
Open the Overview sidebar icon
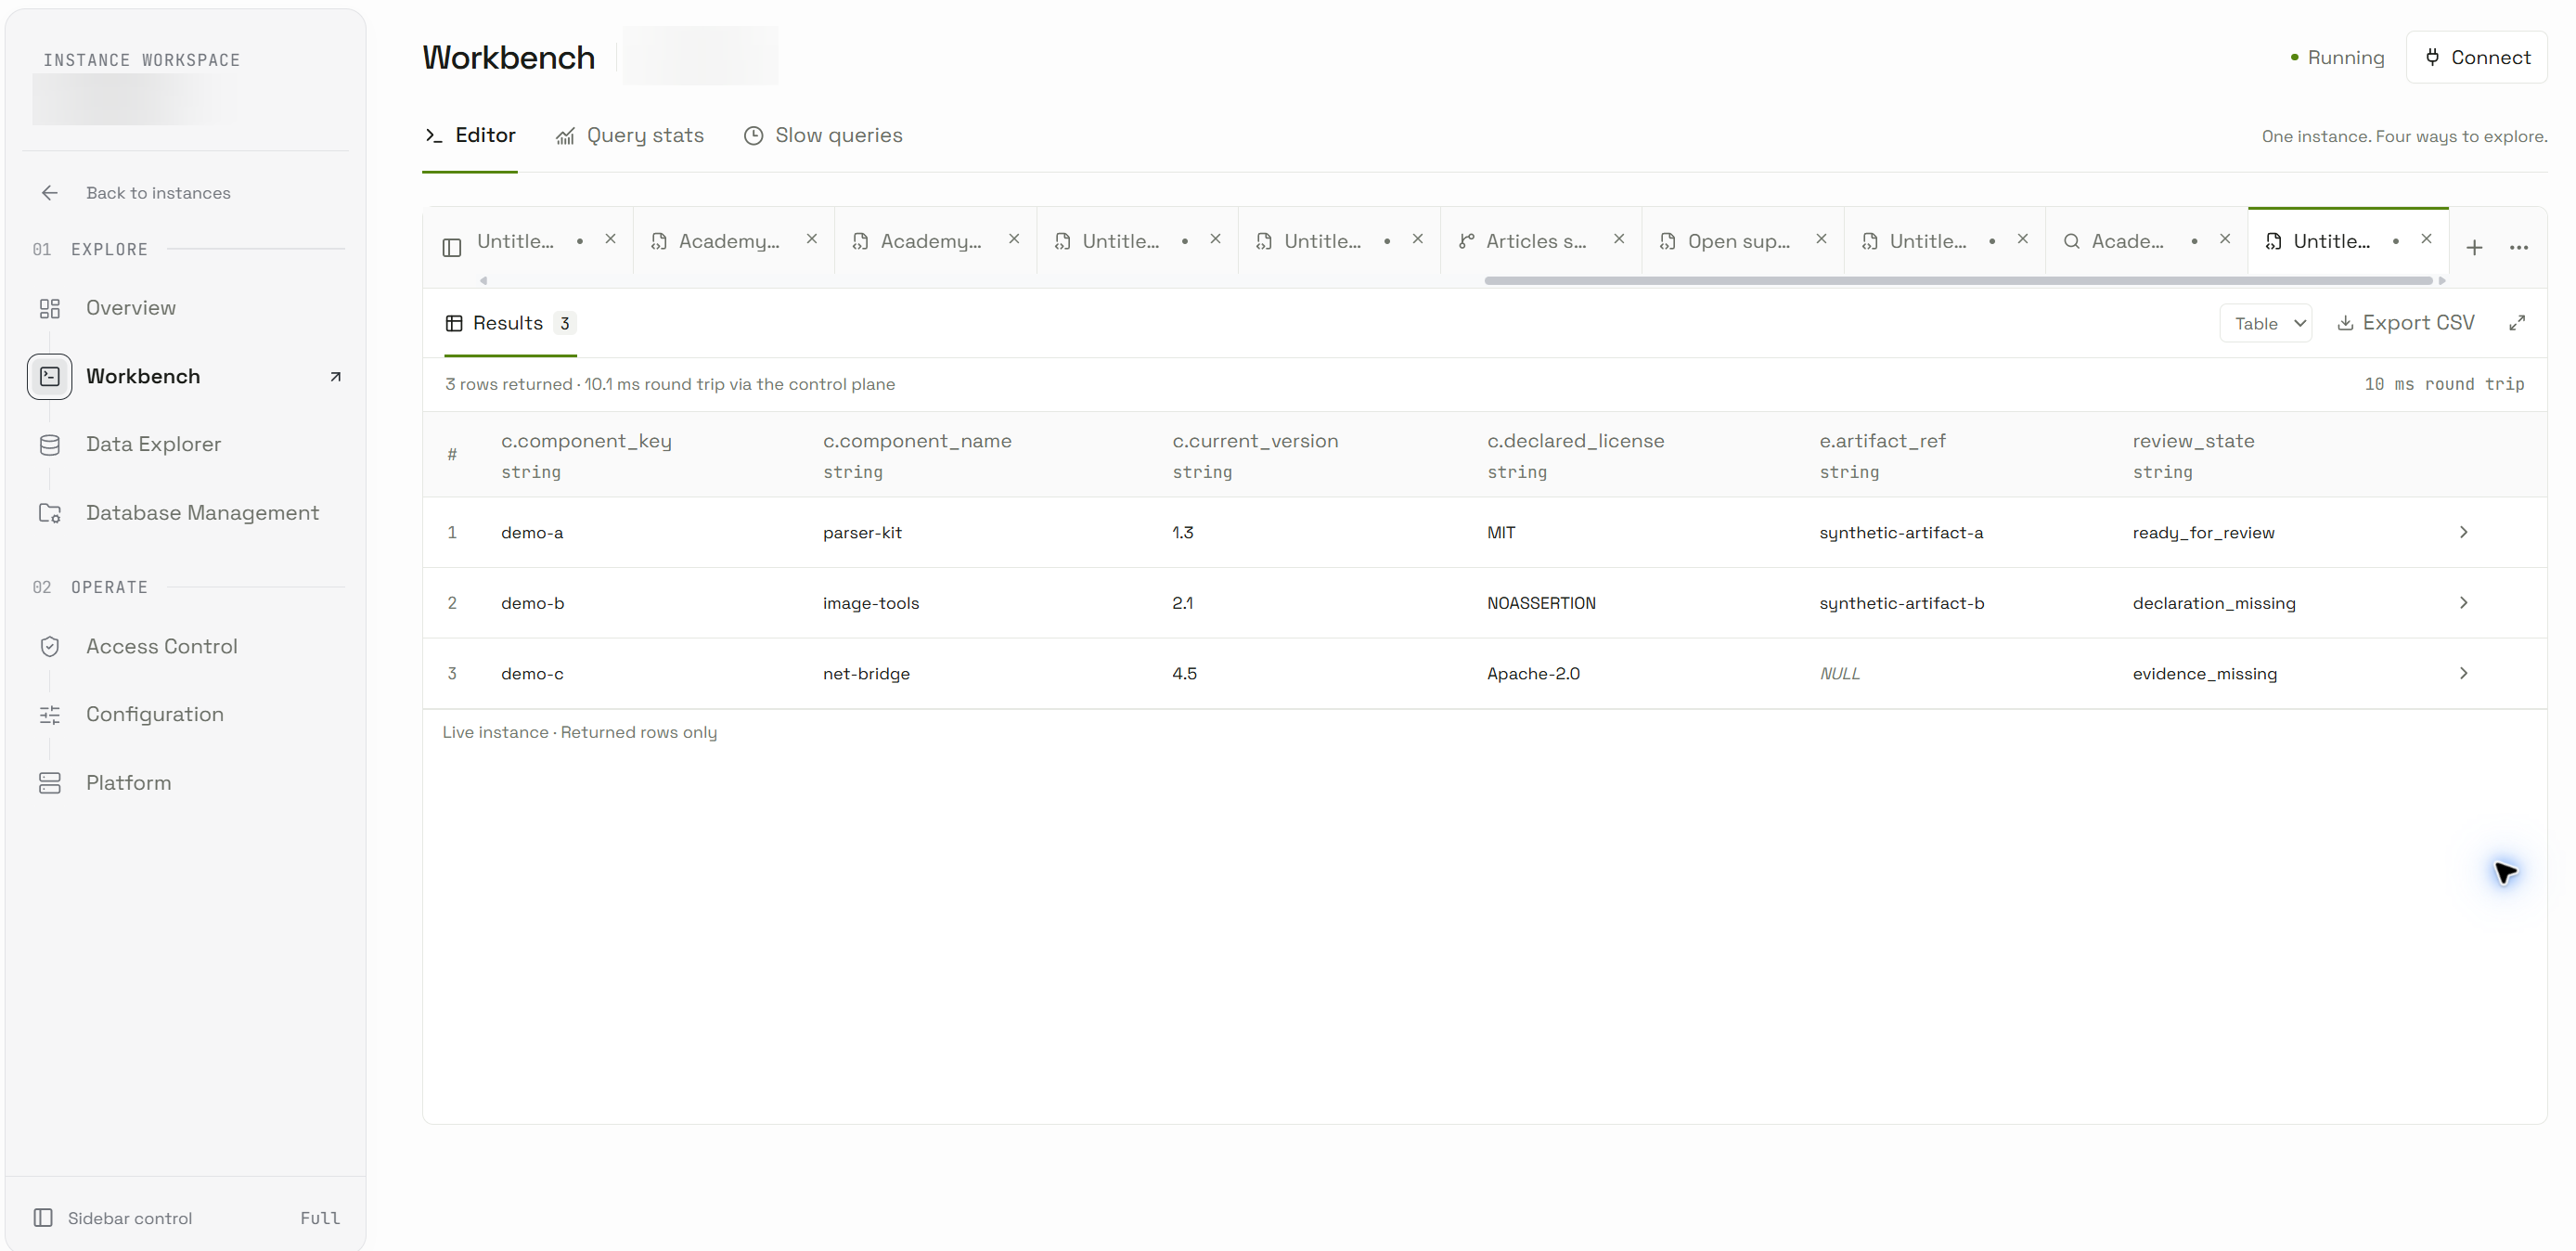click(50, 308)
